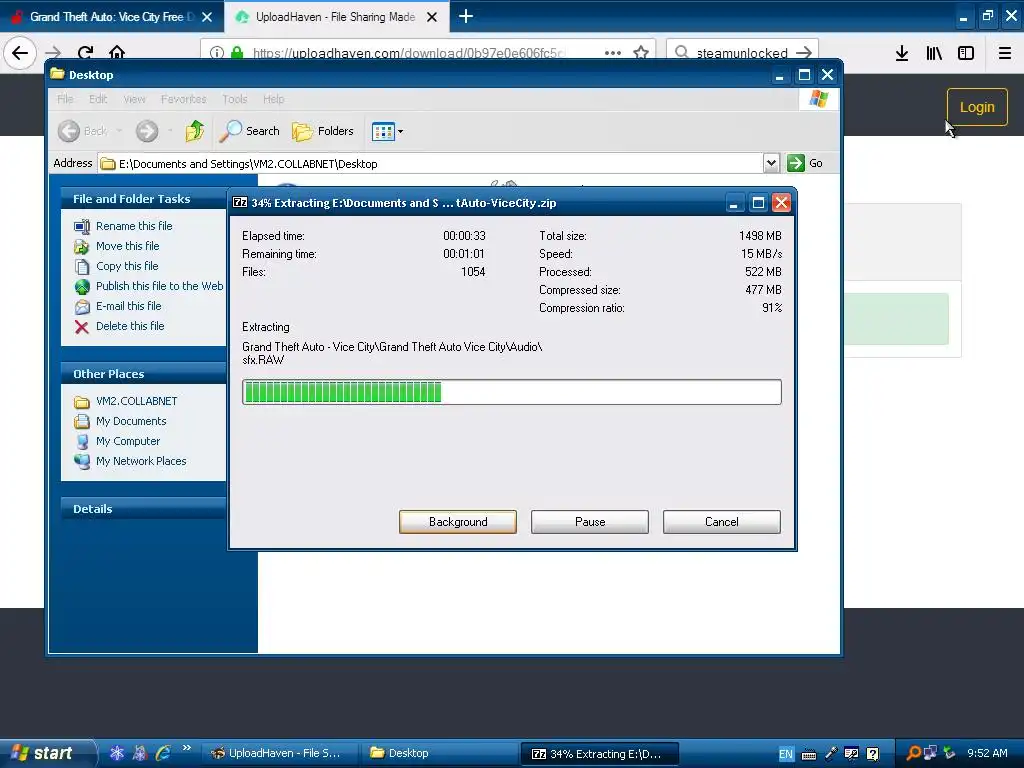Click Explorer Back button
This screenshot has height=768, width=1024.
(83, 131)
